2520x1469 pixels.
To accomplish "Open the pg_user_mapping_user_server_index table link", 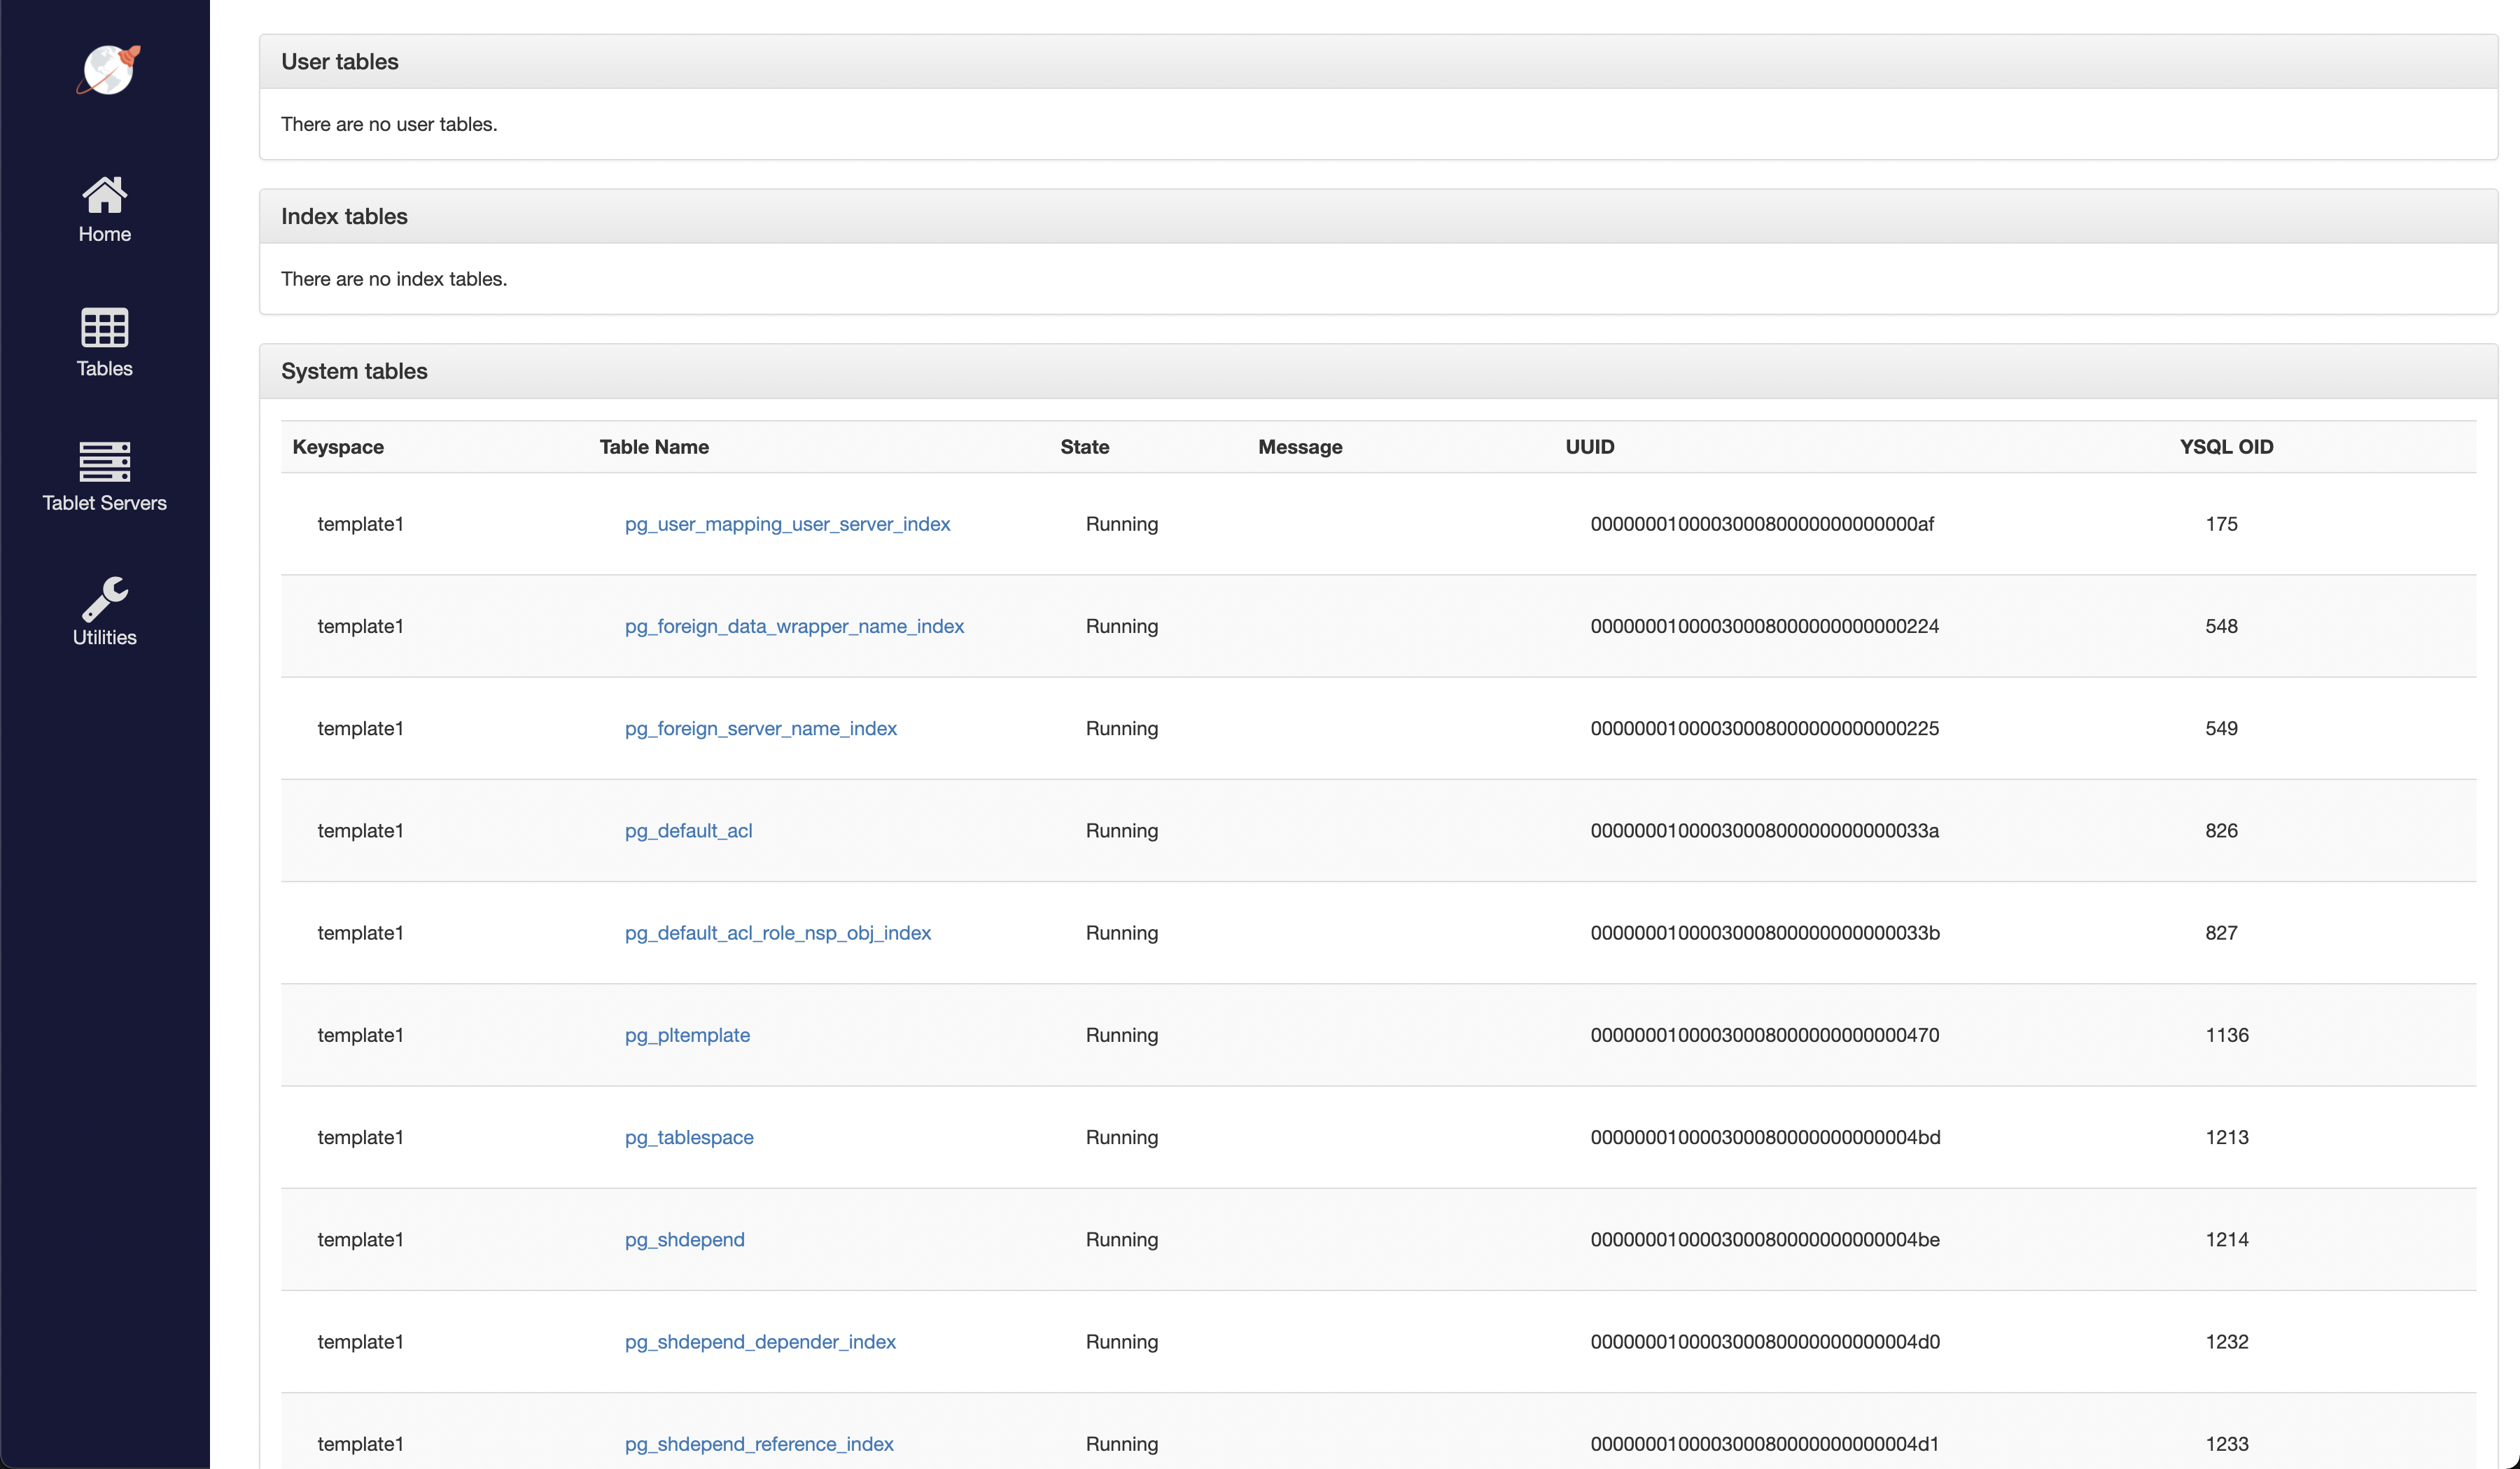I will [787, 524].
